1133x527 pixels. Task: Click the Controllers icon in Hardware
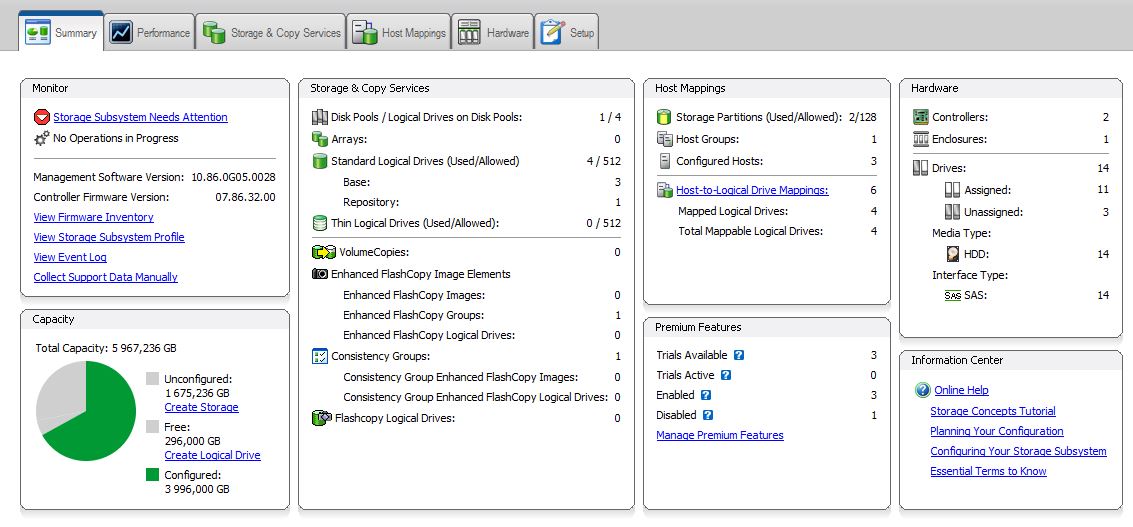921,117
